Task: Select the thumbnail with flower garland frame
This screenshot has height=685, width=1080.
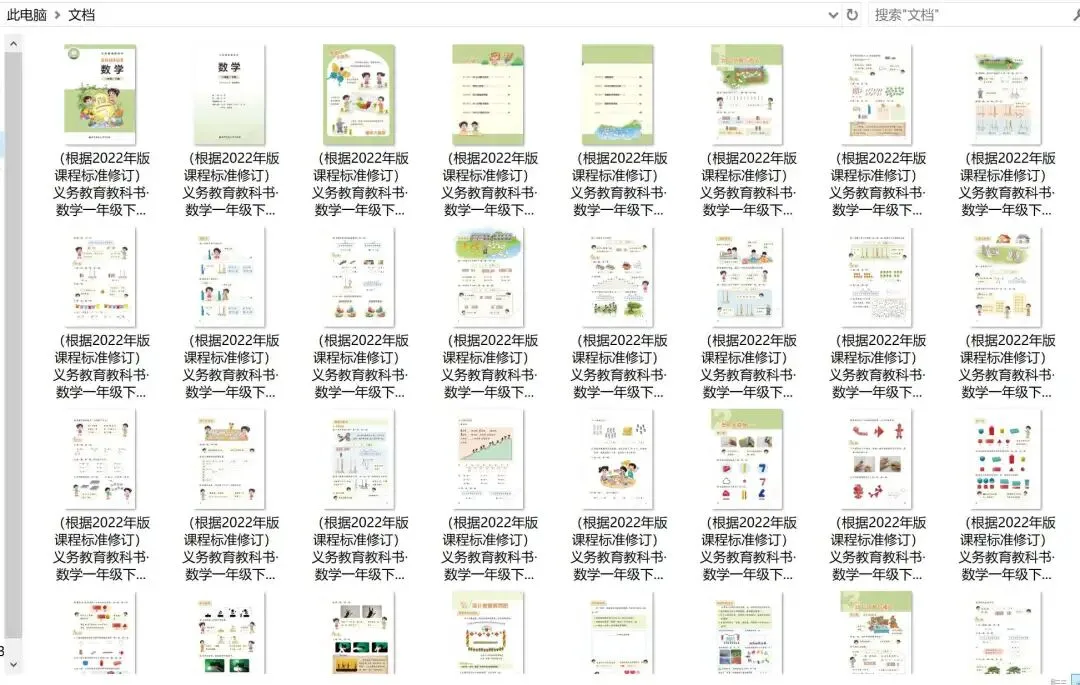Action: tap(488, 633)
